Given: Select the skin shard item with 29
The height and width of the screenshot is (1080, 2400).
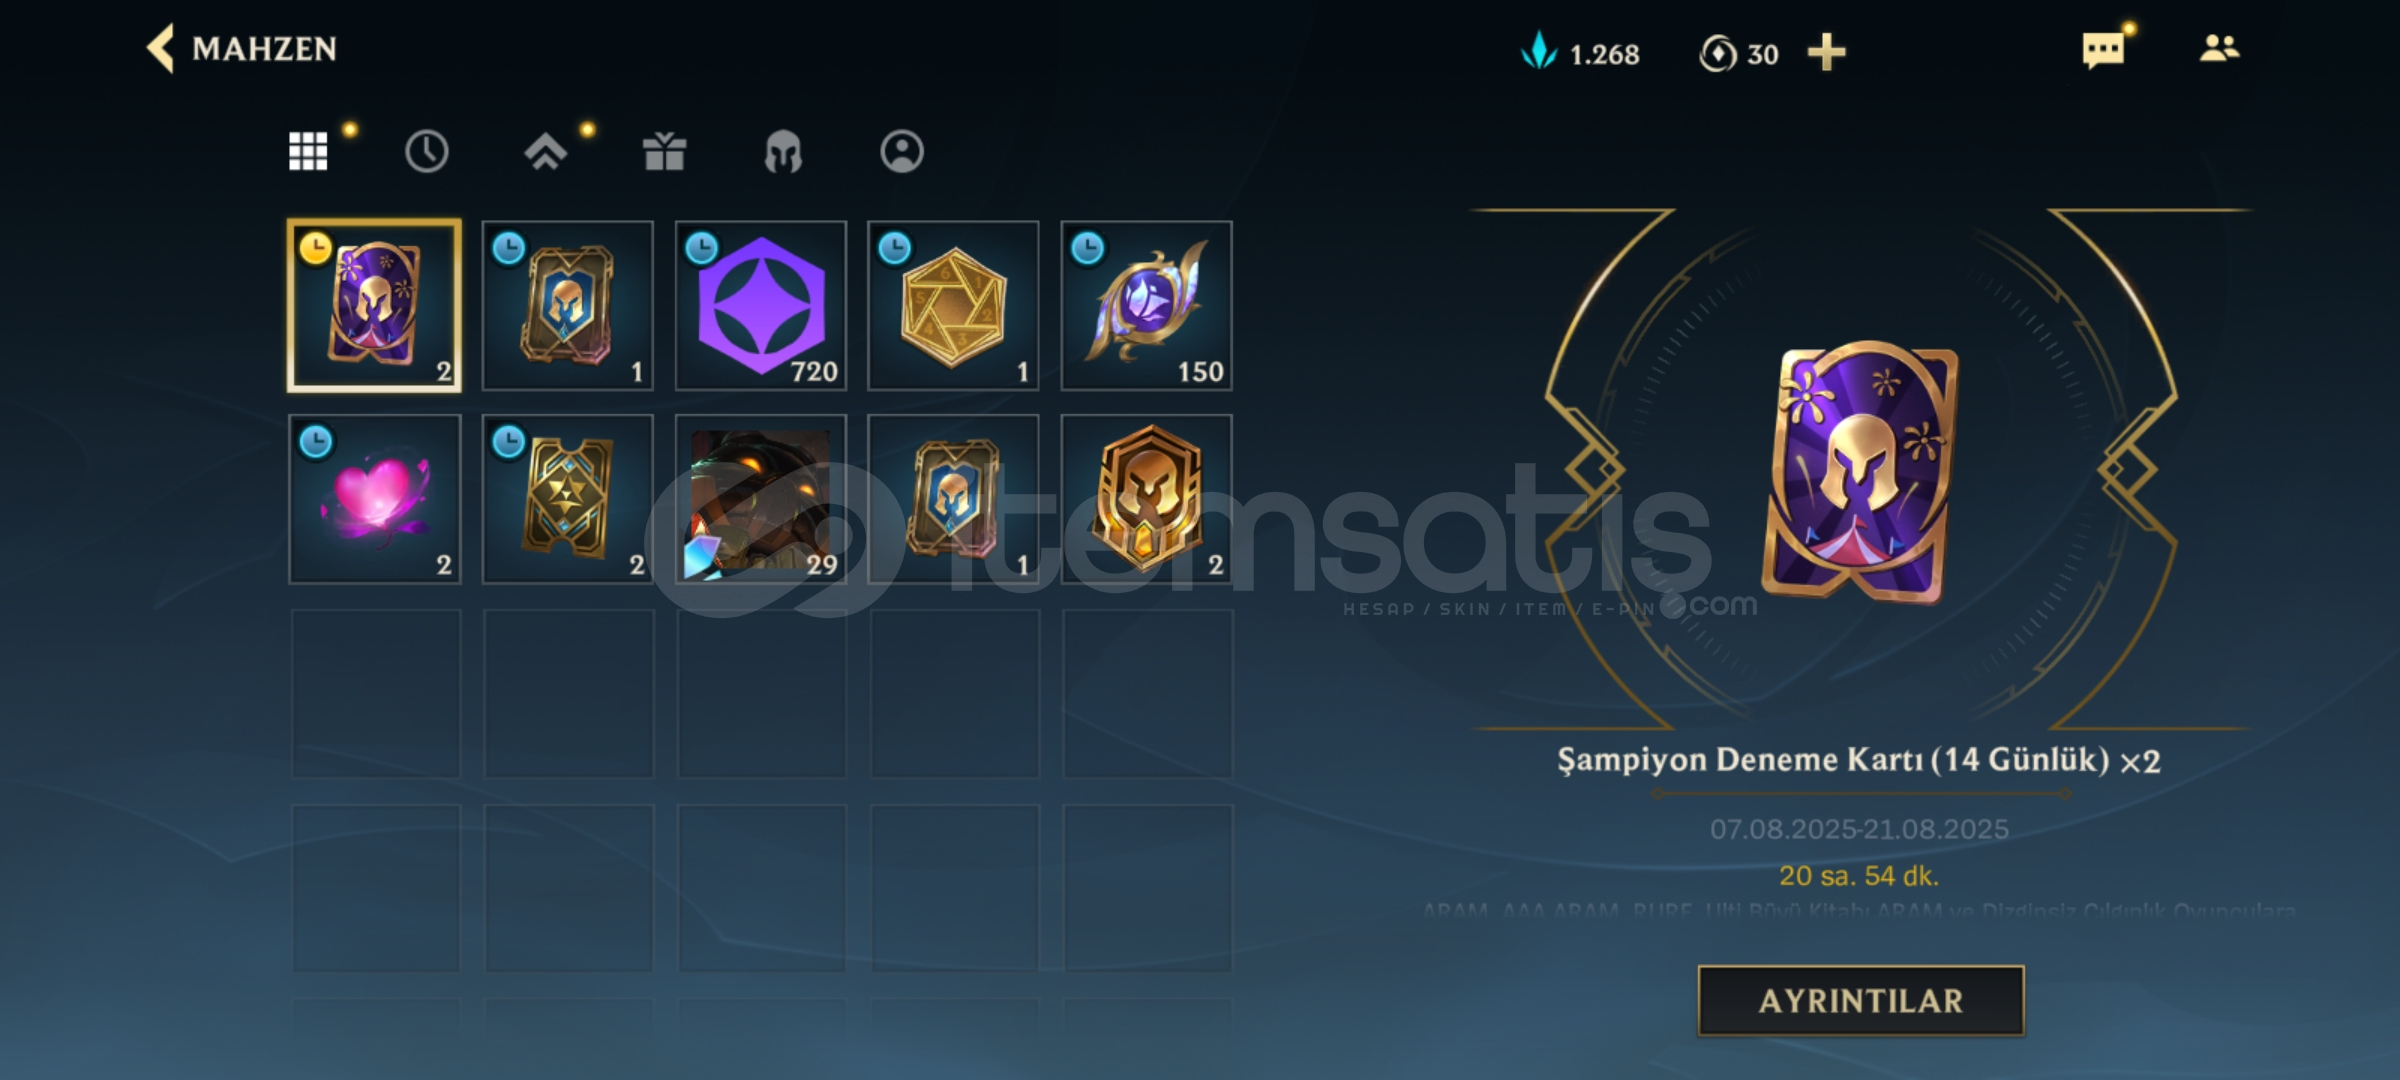Looking at the screenshot, I should 761,499.
